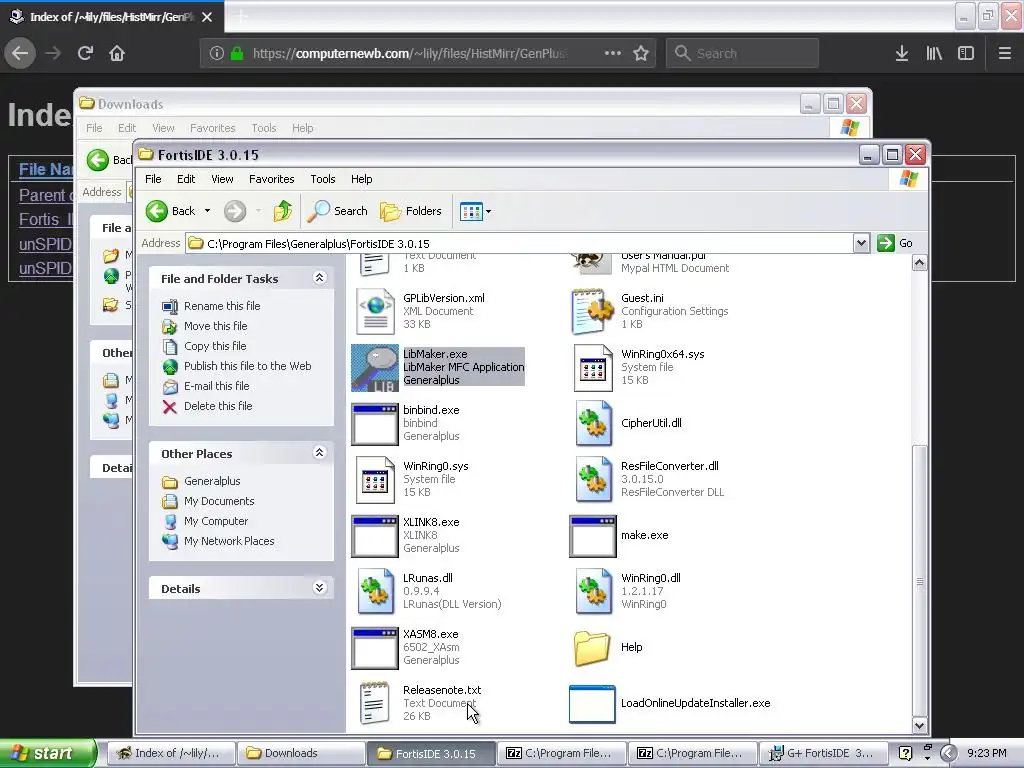1024x768 pixels.
Task: Toggle Firefox sidebar icon
Action: [x=966, y=53]
